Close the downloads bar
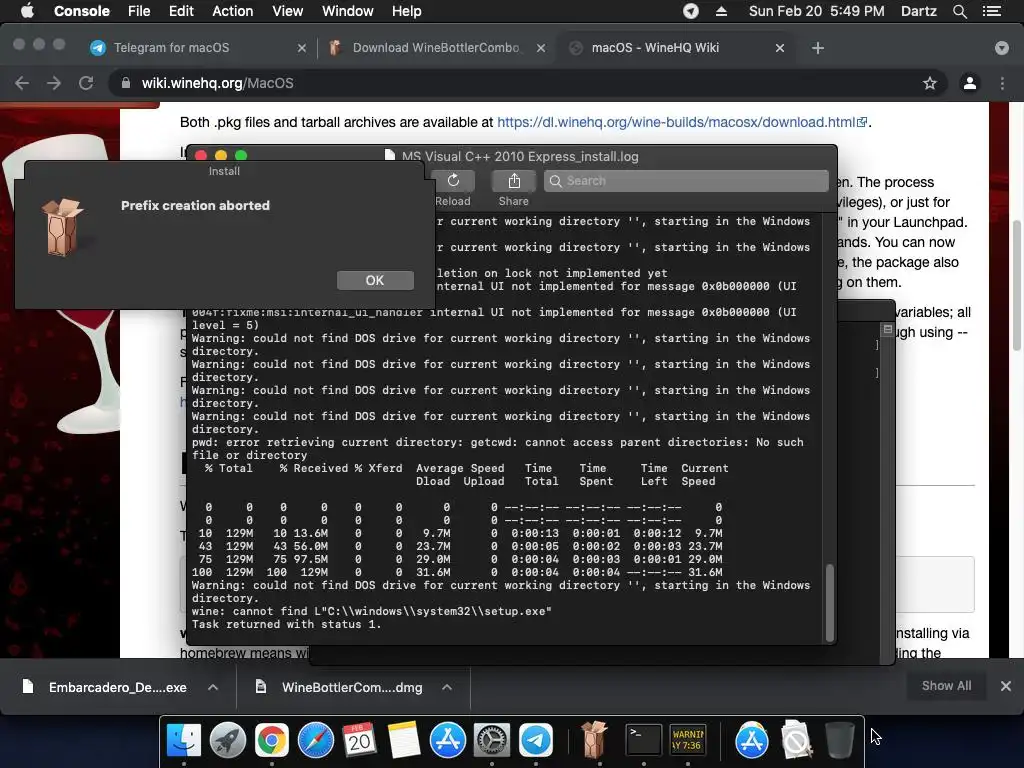The image size is (1024, 768). click(1006, 686)
